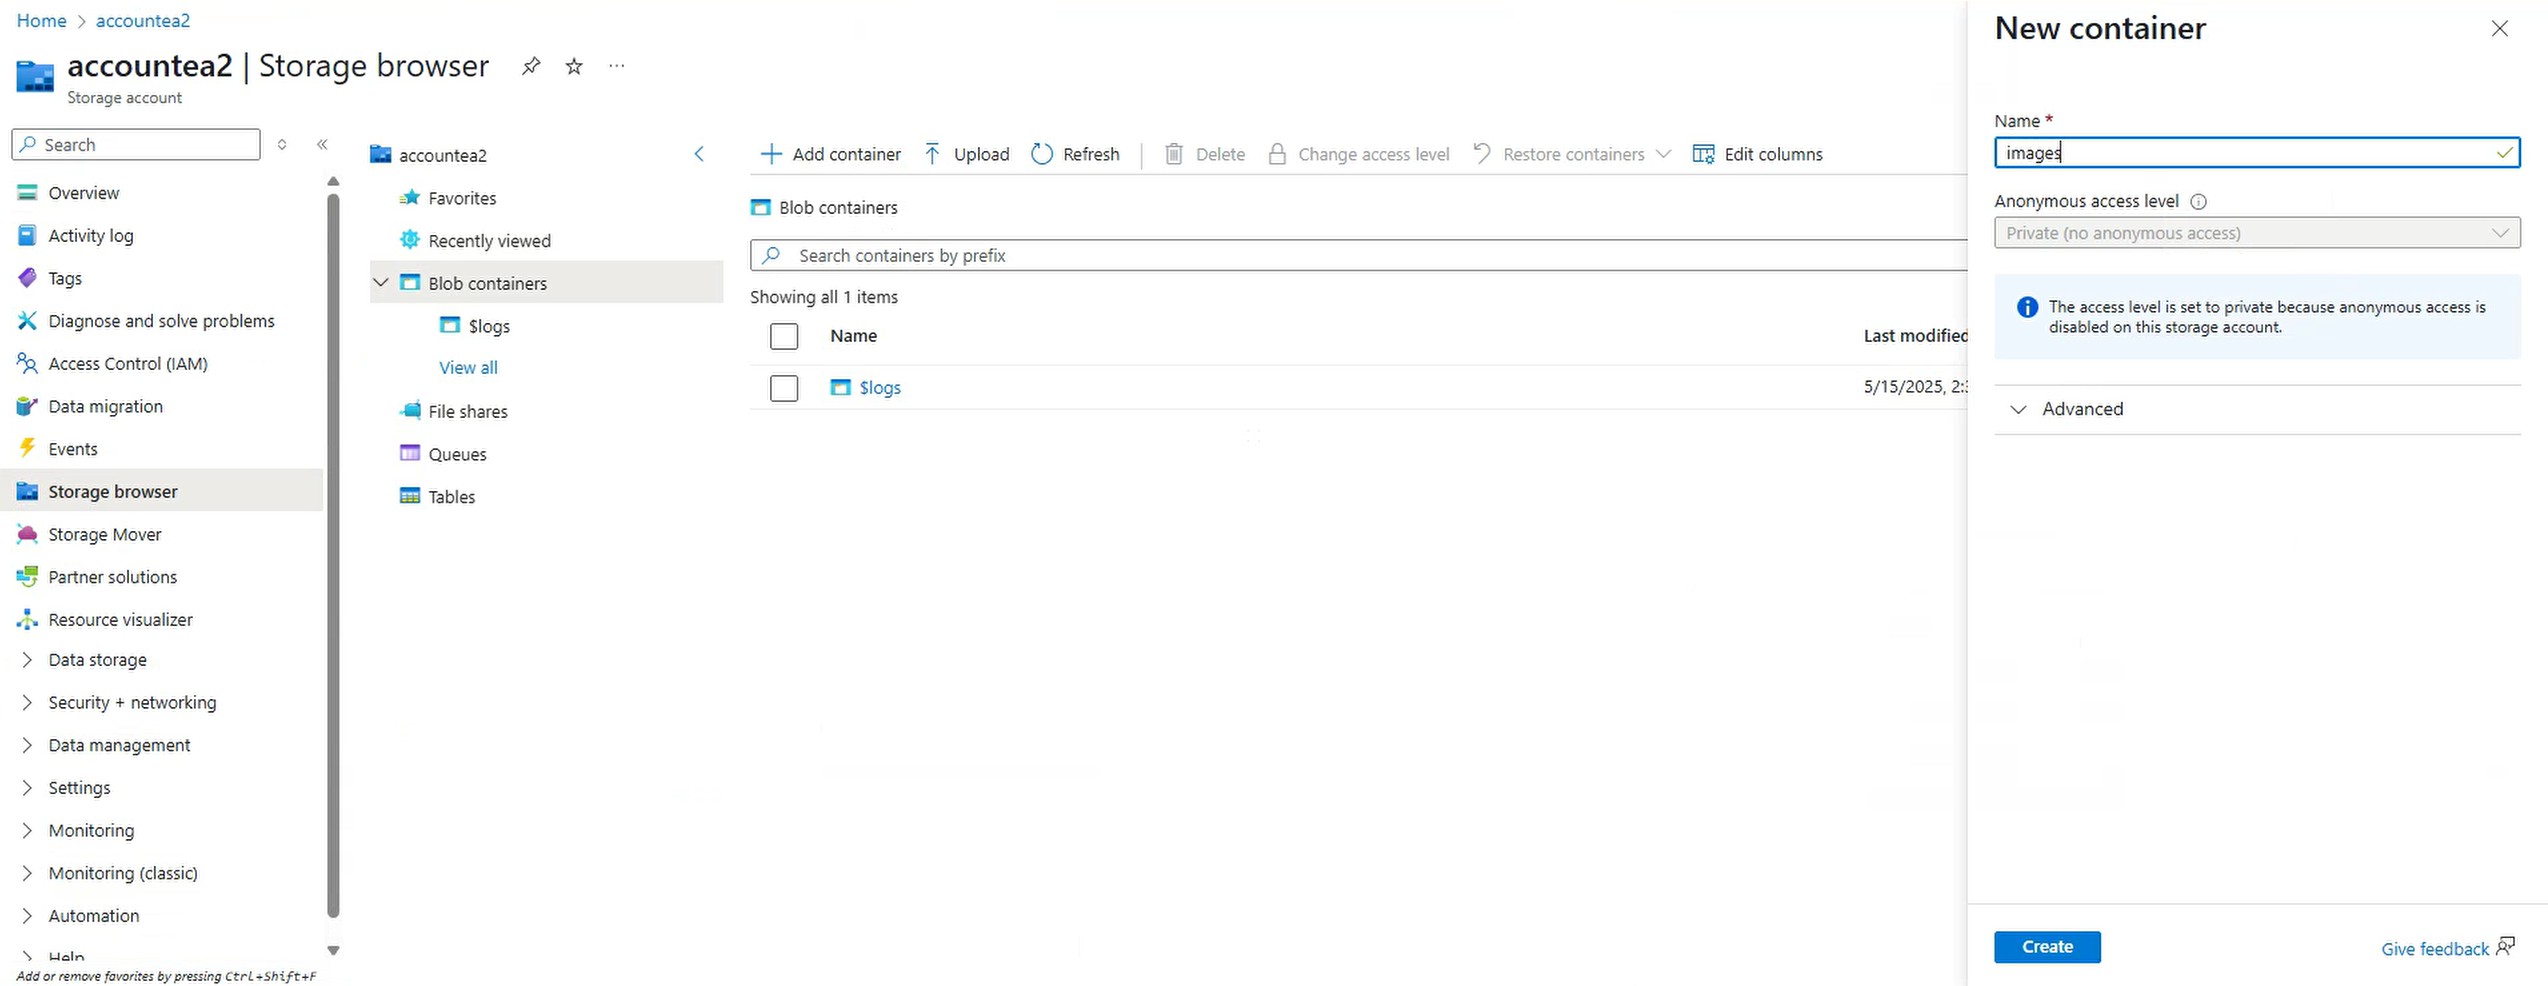Image resolution: width=2548 pixels, height=986 pixels.
Task: Expand the Settings section
Action: [27, 788]
